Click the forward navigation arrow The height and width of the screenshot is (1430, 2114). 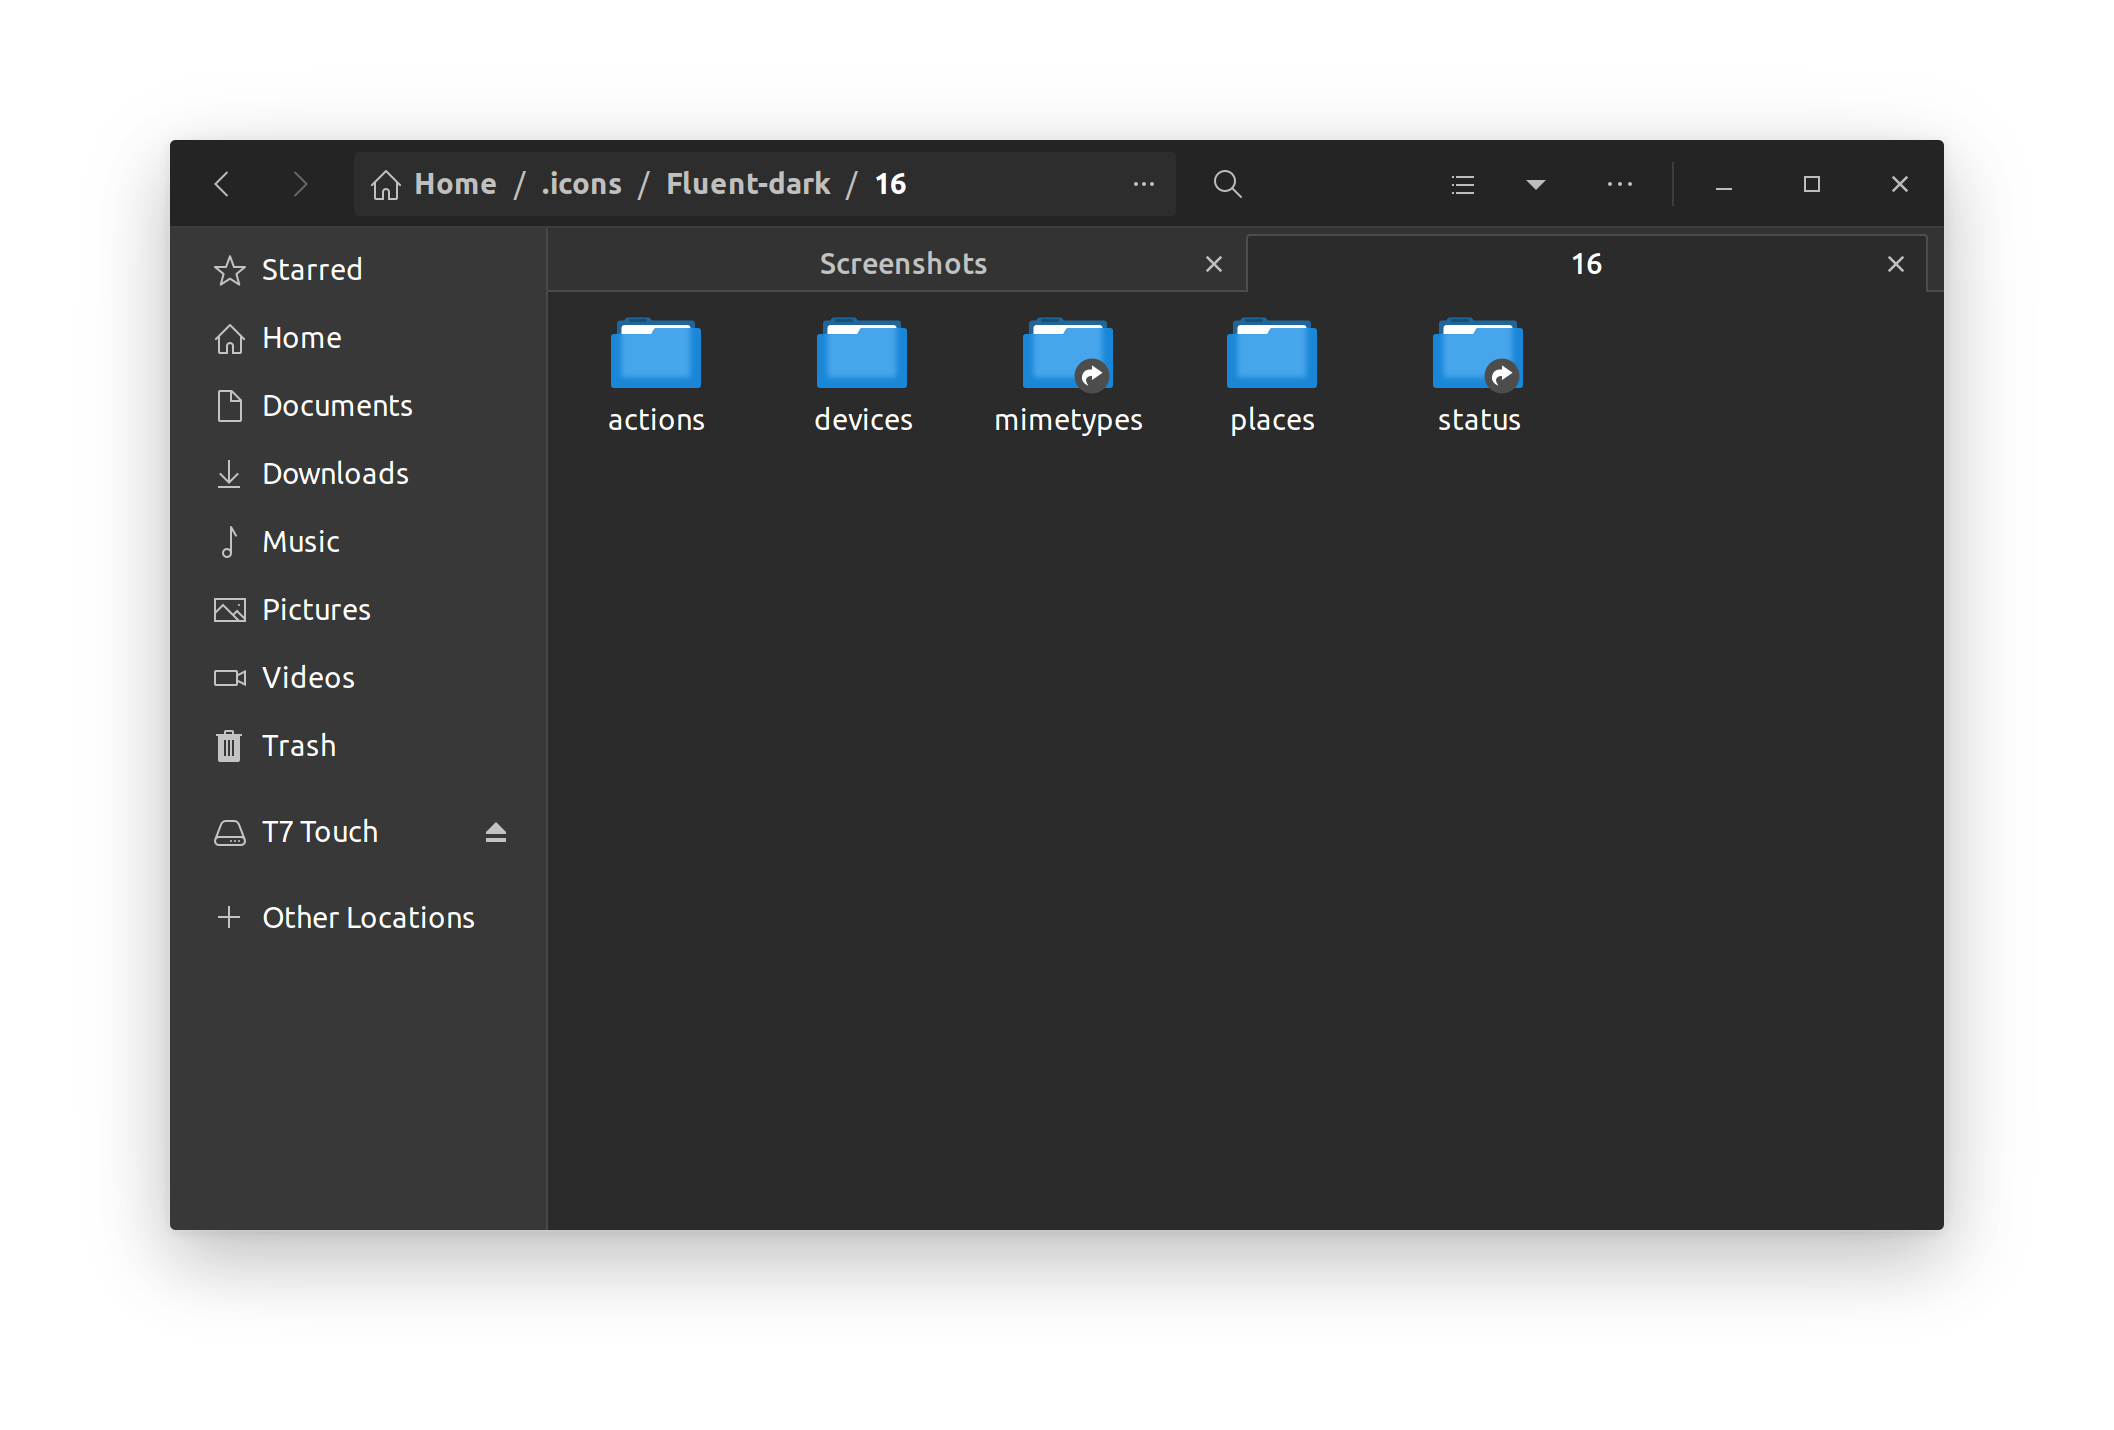pos(299,184)
